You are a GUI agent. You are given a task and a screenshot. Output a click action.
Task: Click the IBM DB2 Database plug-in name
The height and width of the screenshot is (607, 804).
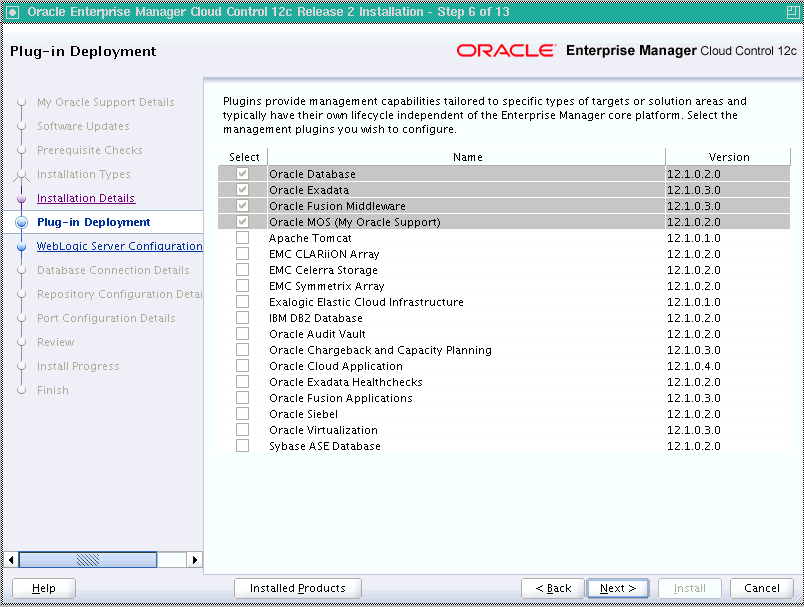(315, 318)
